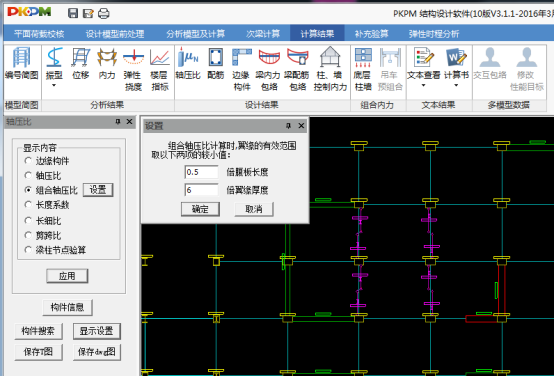
Task: Confirm dialog with 确定 button
Action: pos(200,209)
